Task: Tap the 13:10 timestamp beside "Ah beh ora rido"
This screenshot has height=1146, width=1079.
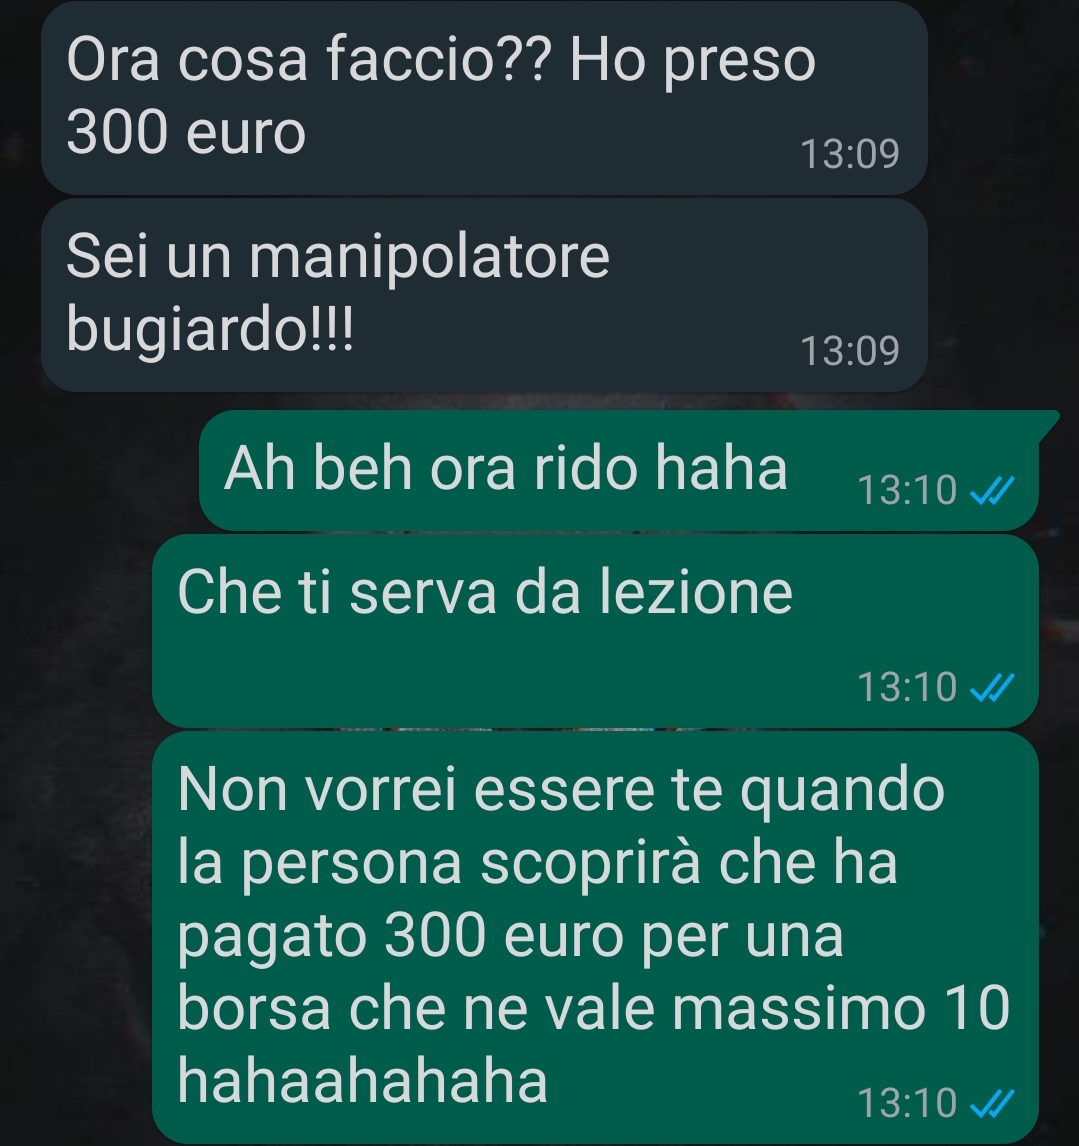Action: 906,490
